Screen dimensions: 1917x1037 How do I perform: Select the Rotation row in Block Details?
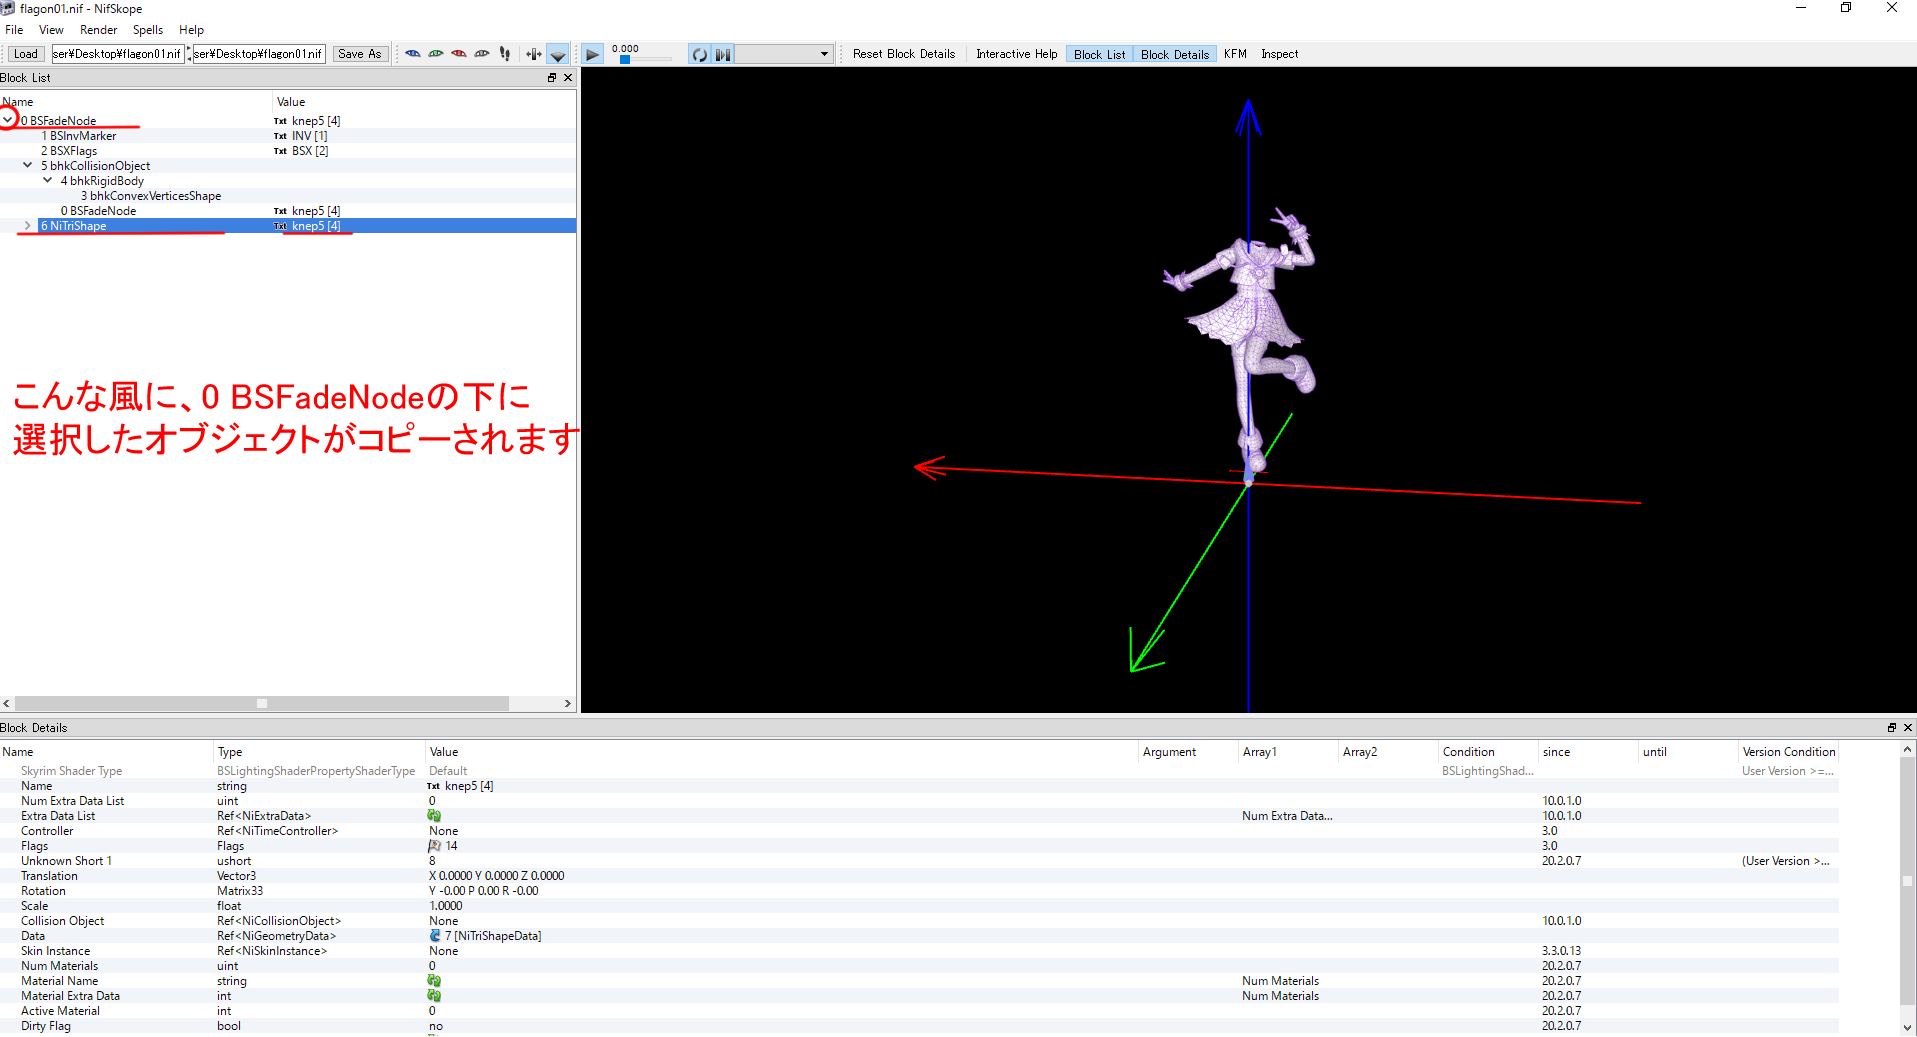coord(920,891)
